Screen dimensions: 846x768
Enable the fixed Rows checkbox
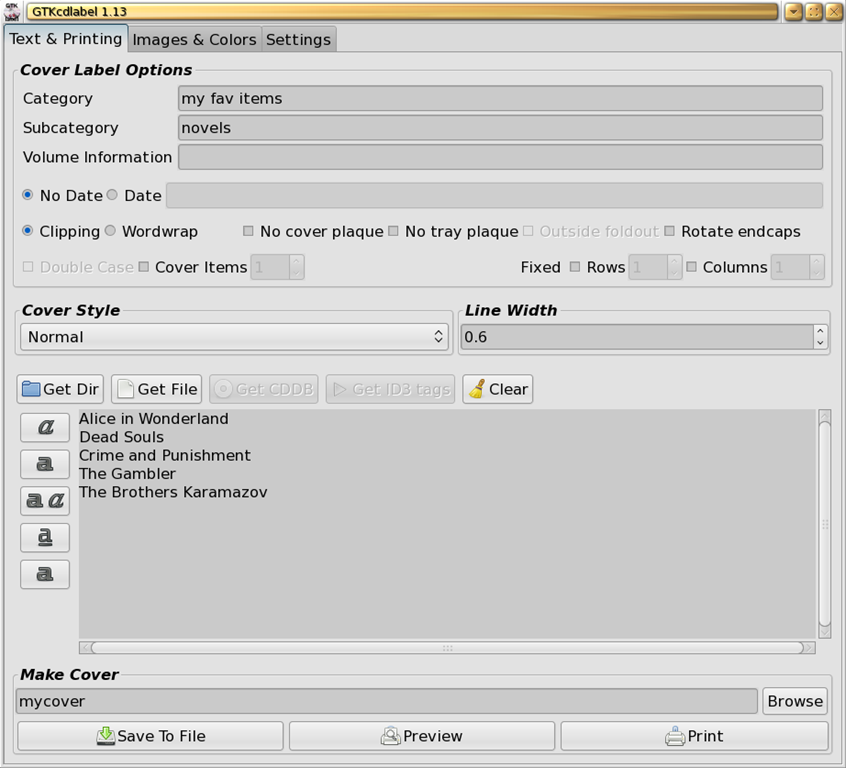(575, 267)
